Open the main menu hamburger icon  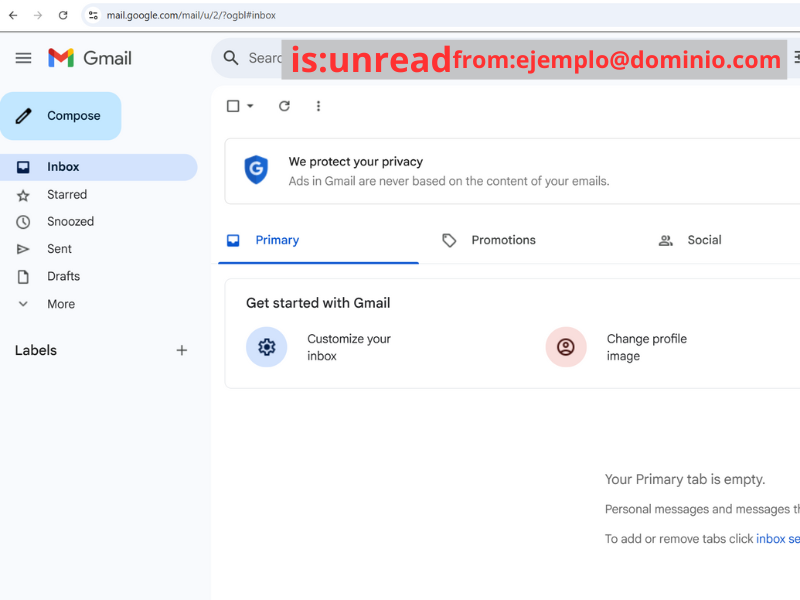pos(23,58)
